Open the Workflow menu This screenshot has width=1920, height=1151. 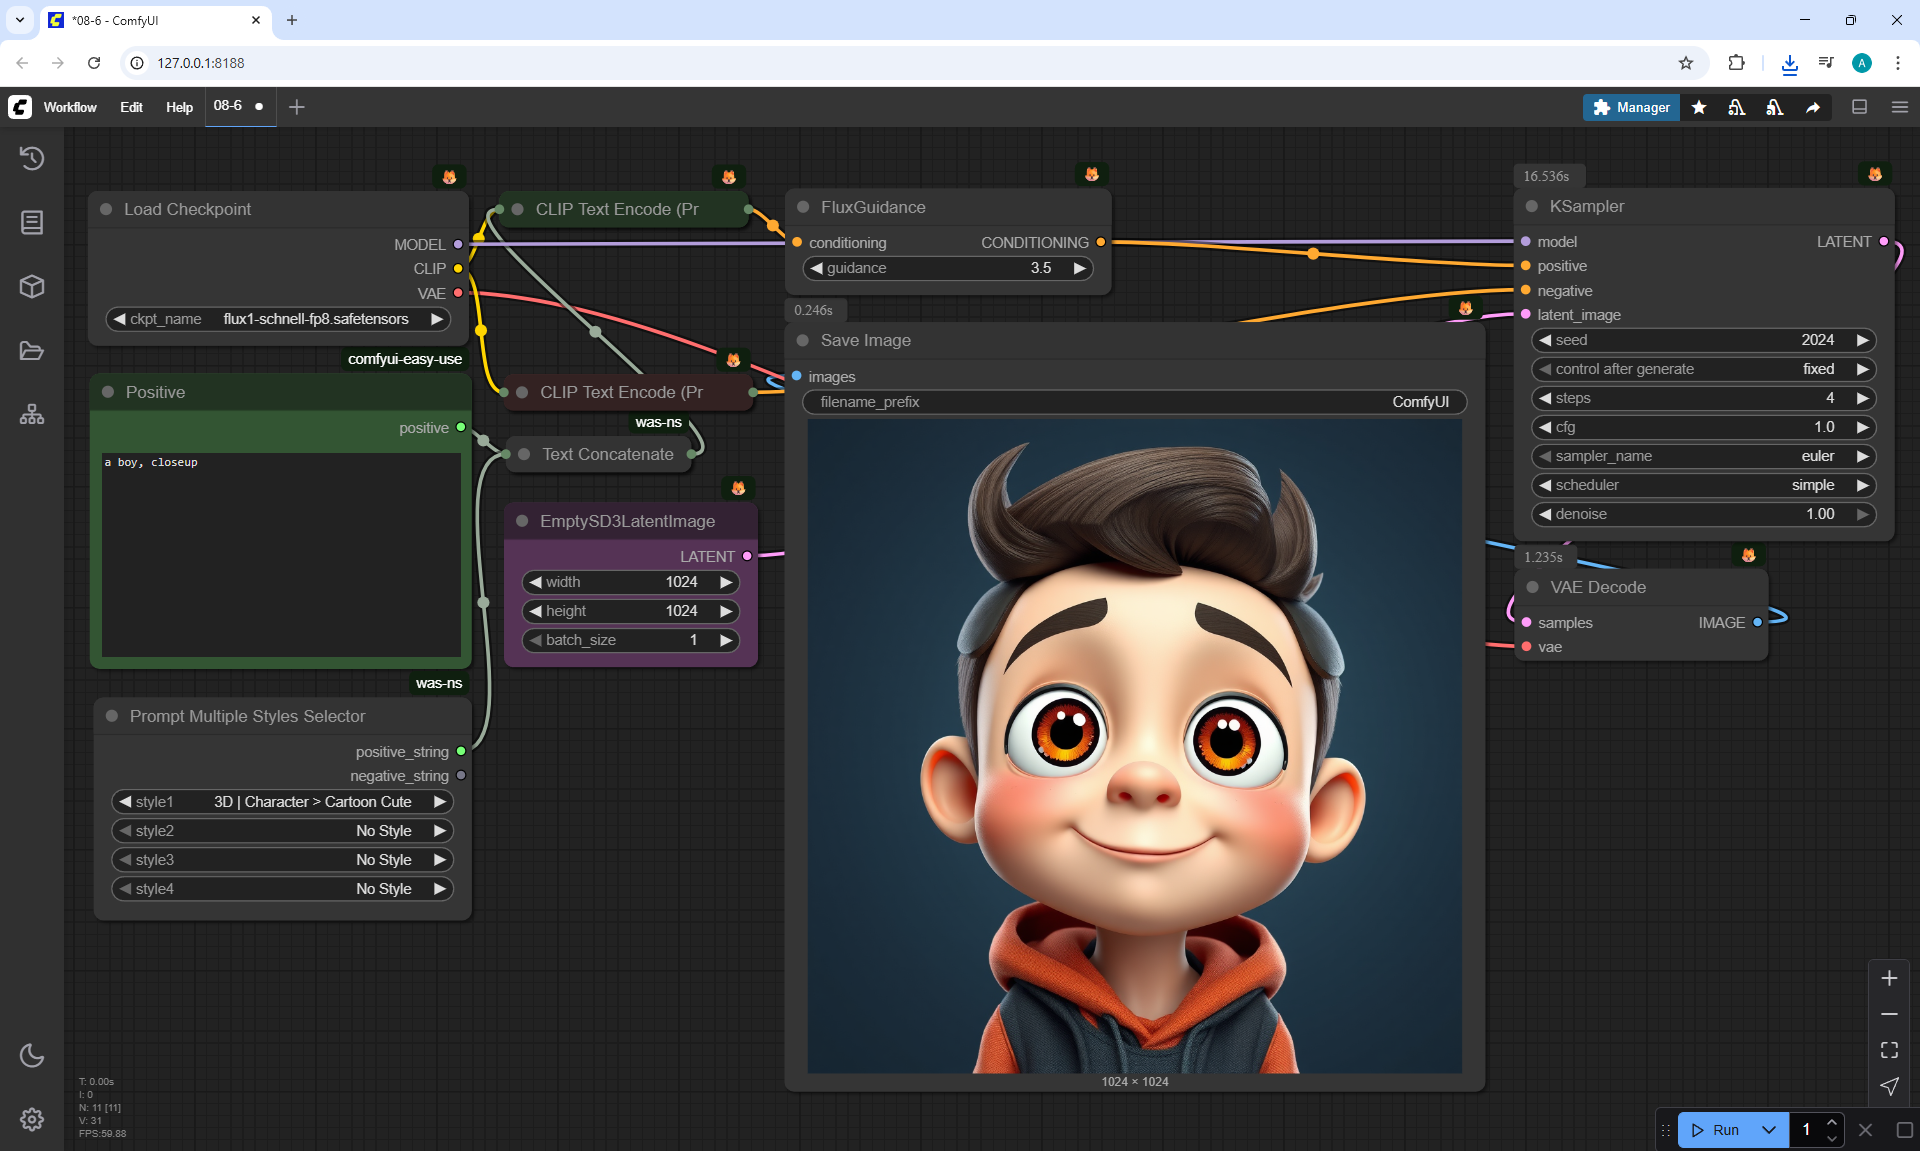[x=70, y=107]
